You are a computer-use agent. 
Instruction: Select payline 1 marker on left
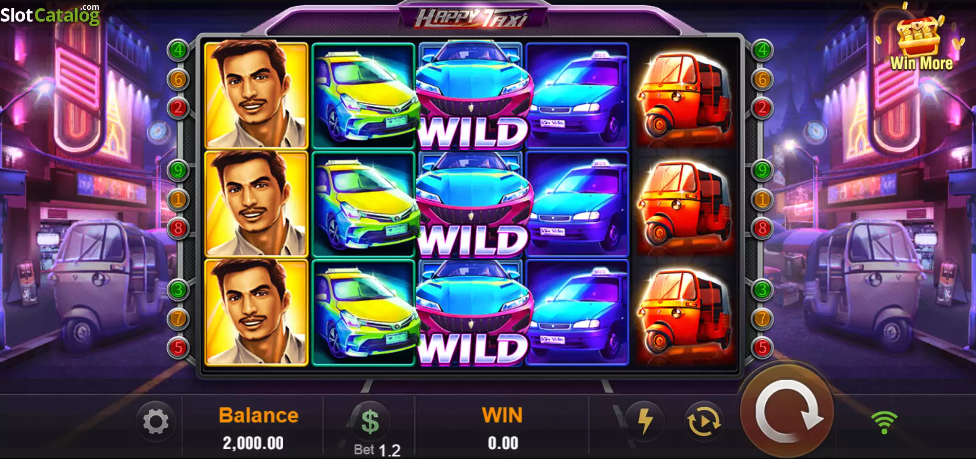pos(178,199)
